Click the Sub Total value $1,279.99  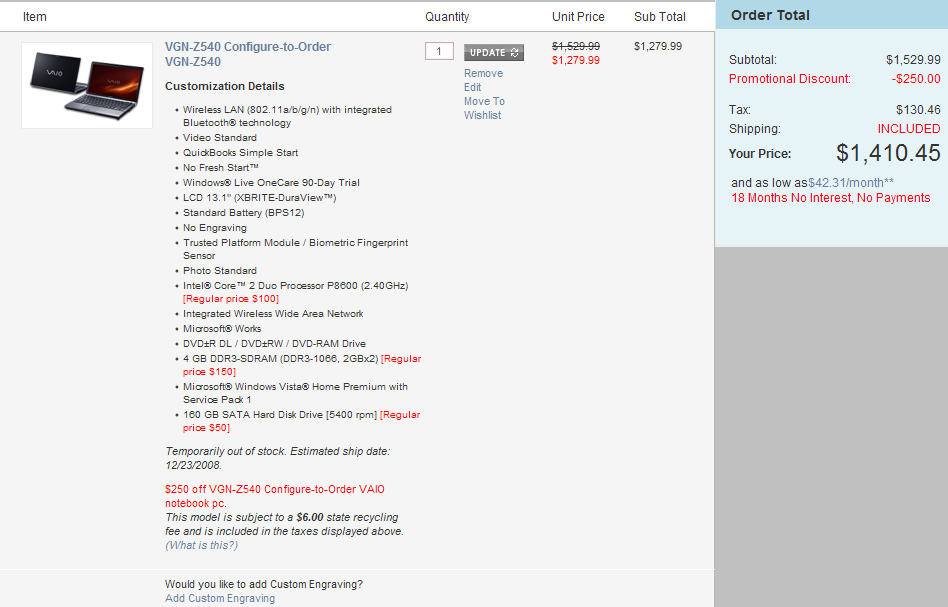click(x=658, y=46)
